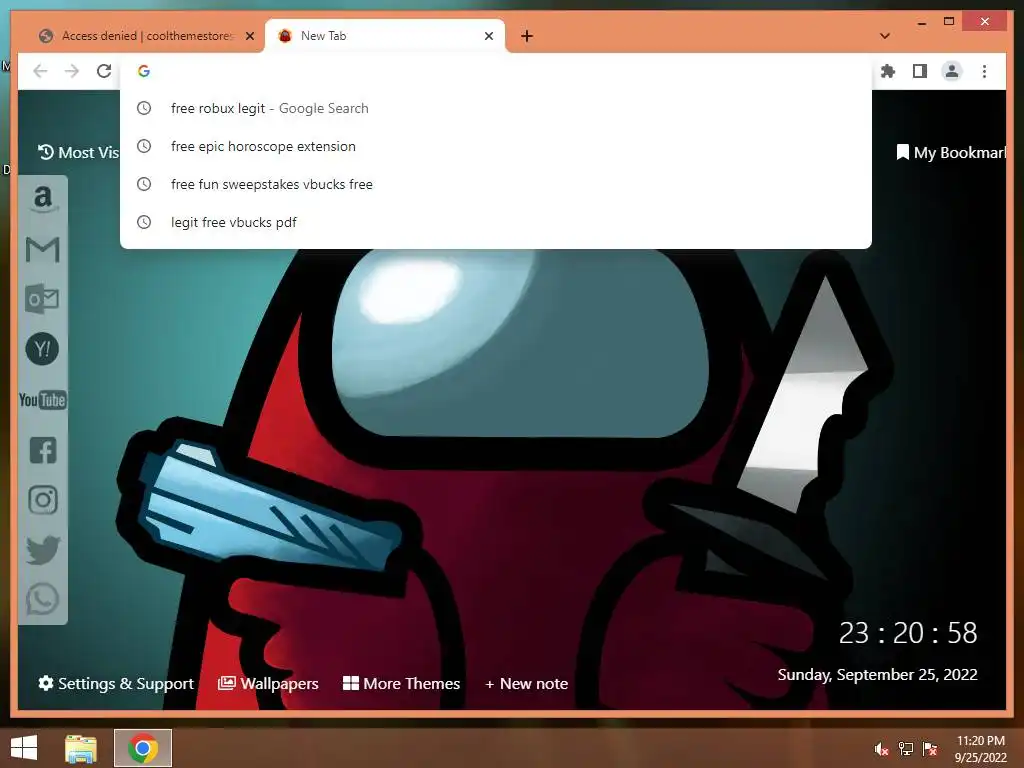The height and width of the screenshot is (768, 1024).
Task: Open the Windows Start button
Action: [x=24, y=748]
